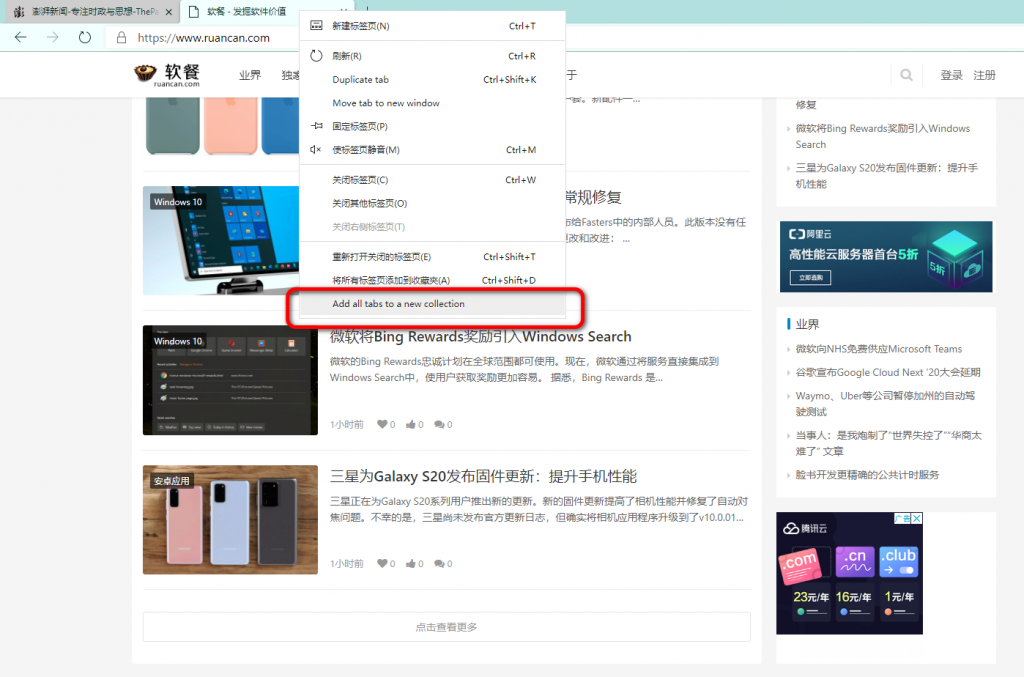The width and height of the screenshot is (1024, 677).
Task: Click the heart icon under the Bing Rewards article
Action: click(381, 424)
